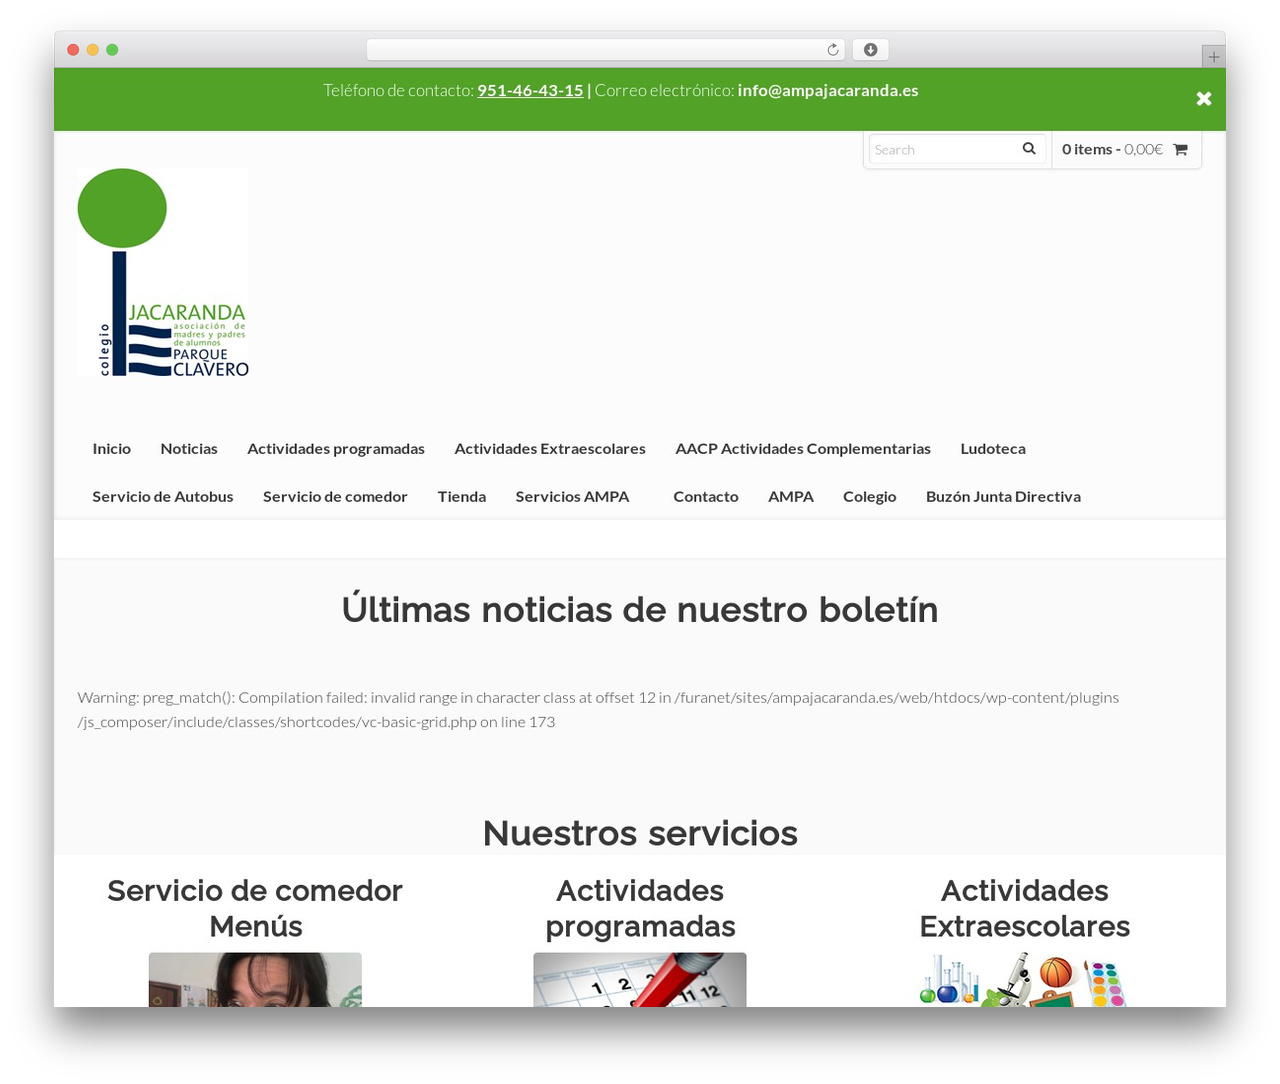Select Actividades Extraescolares in the navigation menu
The height and width of the screenshot is (1084, 1280).
pos(550,449)
